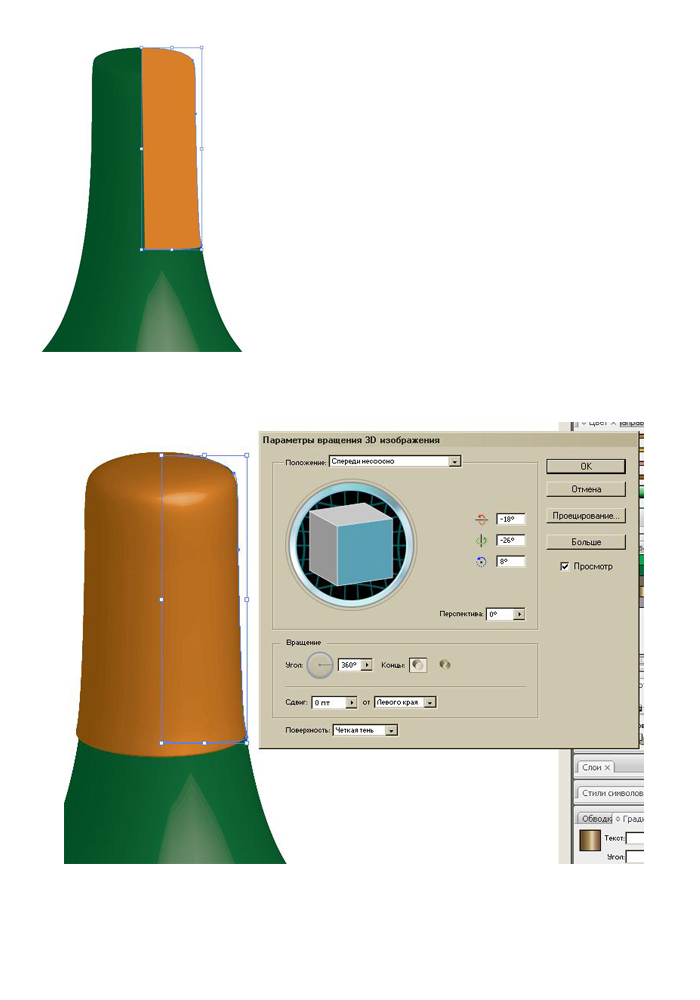The height and width of the screenshot is (1000, 700).
Task: Click the Z rotation field showing 8°
Action: click(510, 562)
